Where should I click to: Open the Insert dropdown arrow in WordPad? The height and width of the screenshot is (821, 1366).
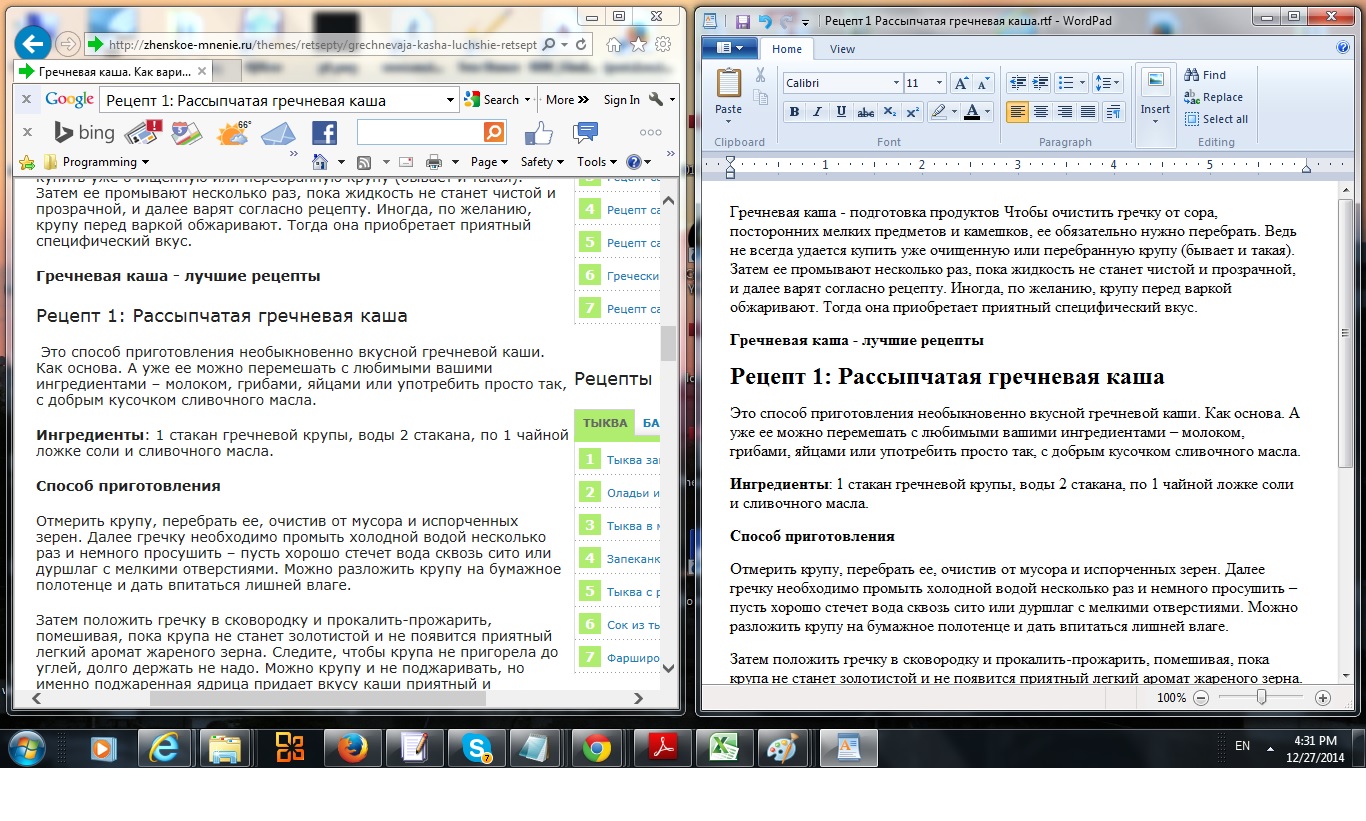pos(1155,121)
